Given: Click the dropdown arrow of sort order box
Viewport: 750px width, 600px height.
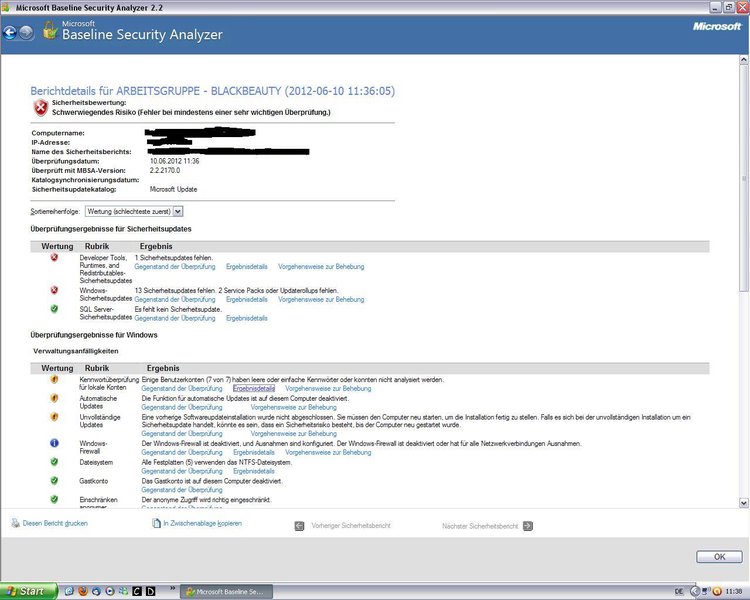Looking at the screenshot, I should coord(177,211).
